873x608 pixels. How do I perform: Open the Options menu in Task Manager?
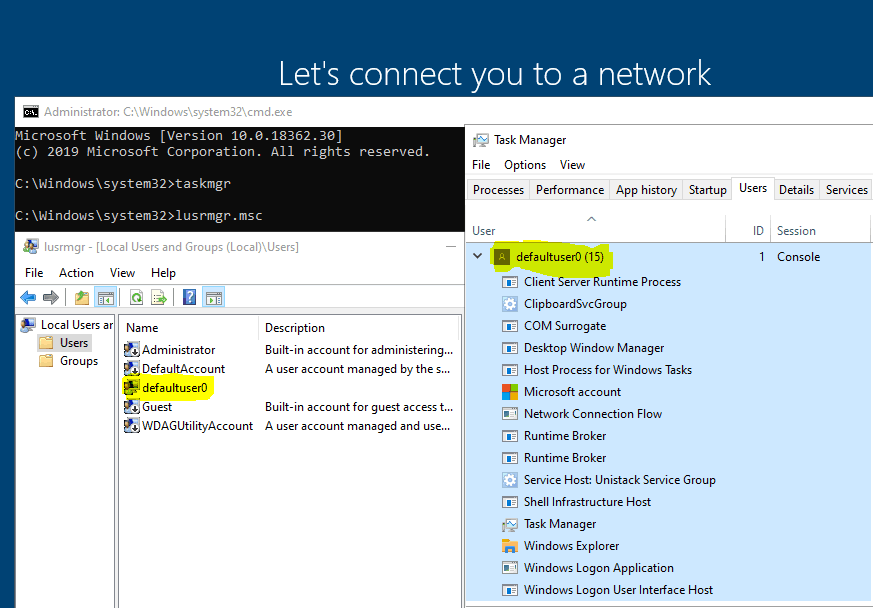click(525, 165)
